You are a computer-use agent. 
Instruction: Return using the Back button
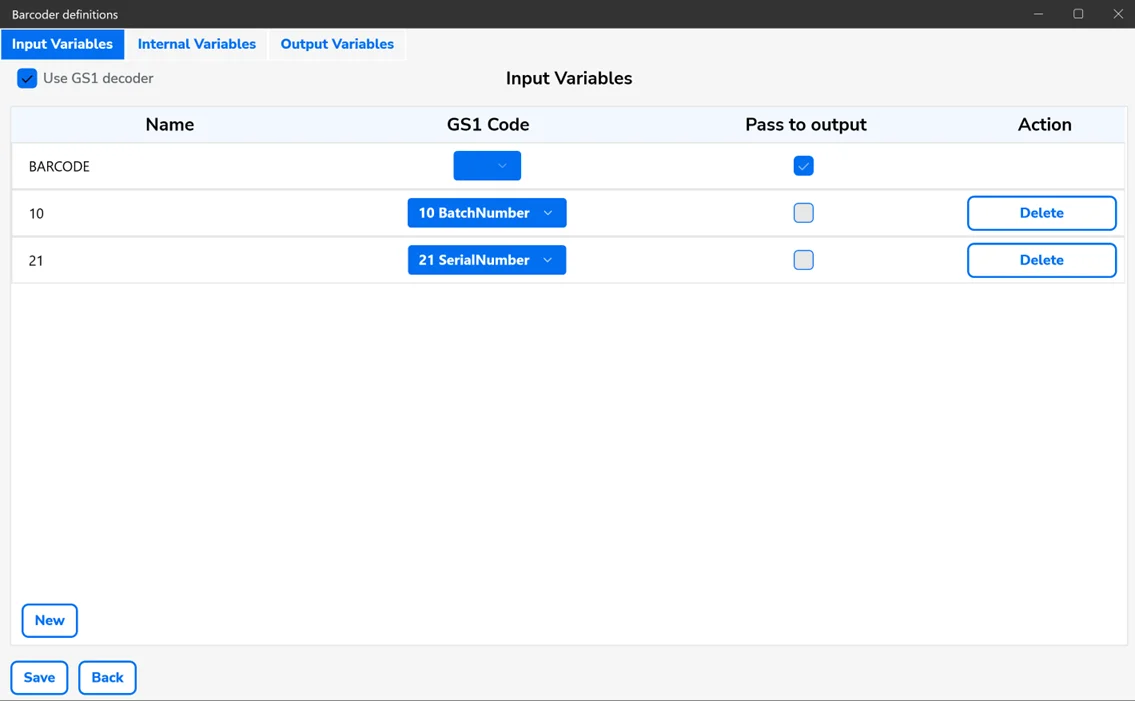pyautogui.click(x=107, y=677)
